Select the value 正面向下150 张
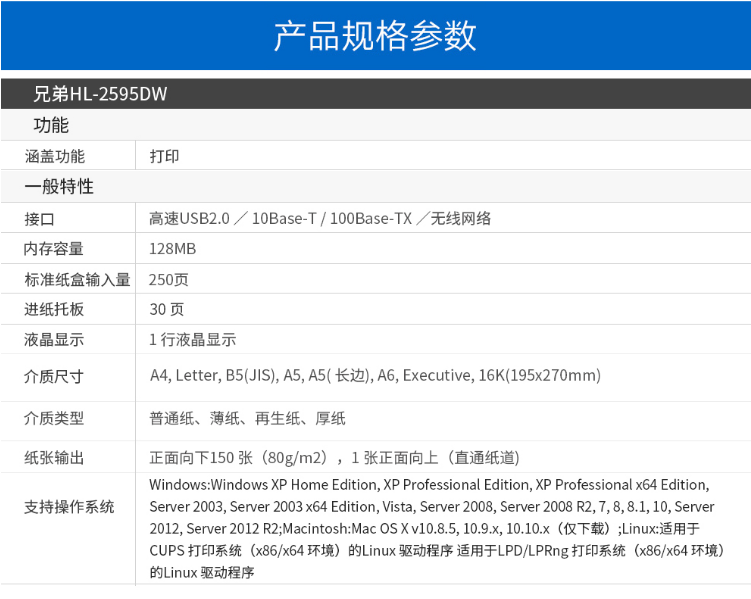751x599 pixels. pos(334,458)
